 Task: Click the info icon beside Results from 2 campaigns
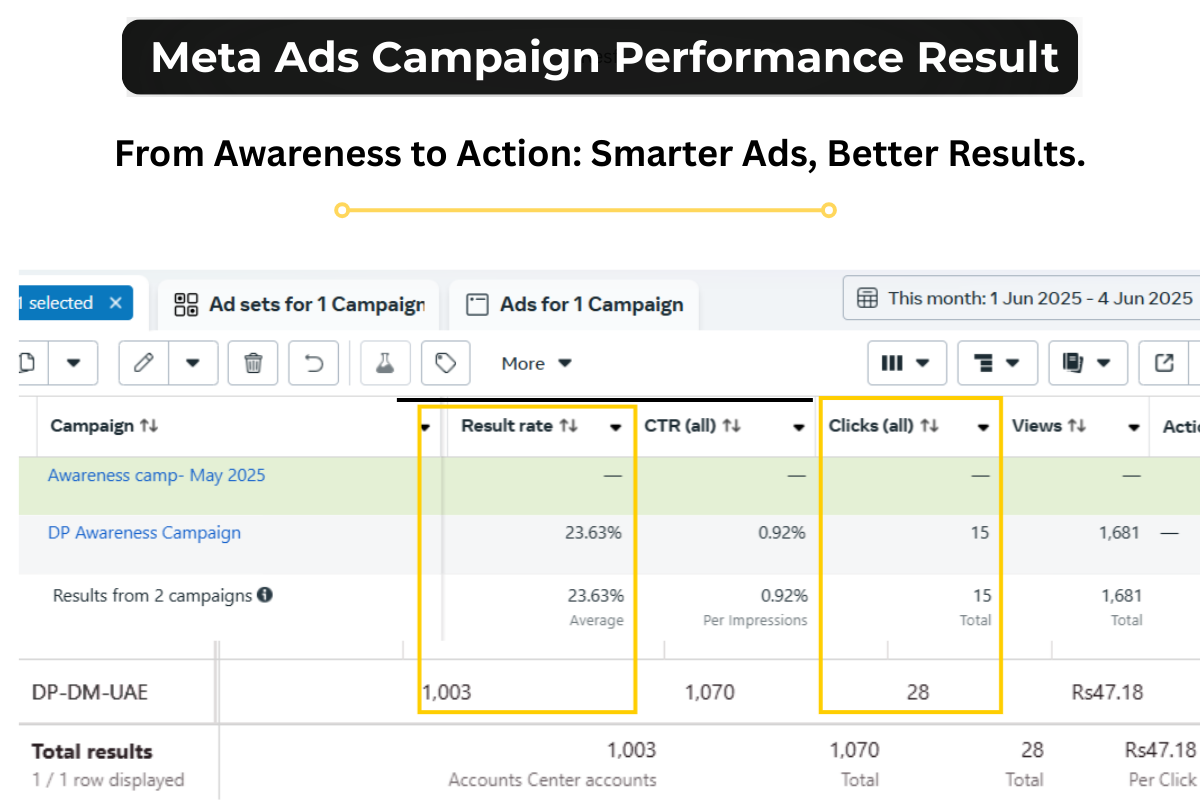pos(265,595)
